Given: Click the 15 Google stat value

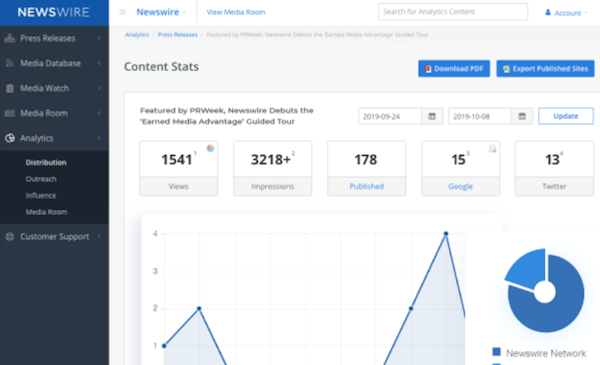Looking at the screenshot, I should (458, 160).
